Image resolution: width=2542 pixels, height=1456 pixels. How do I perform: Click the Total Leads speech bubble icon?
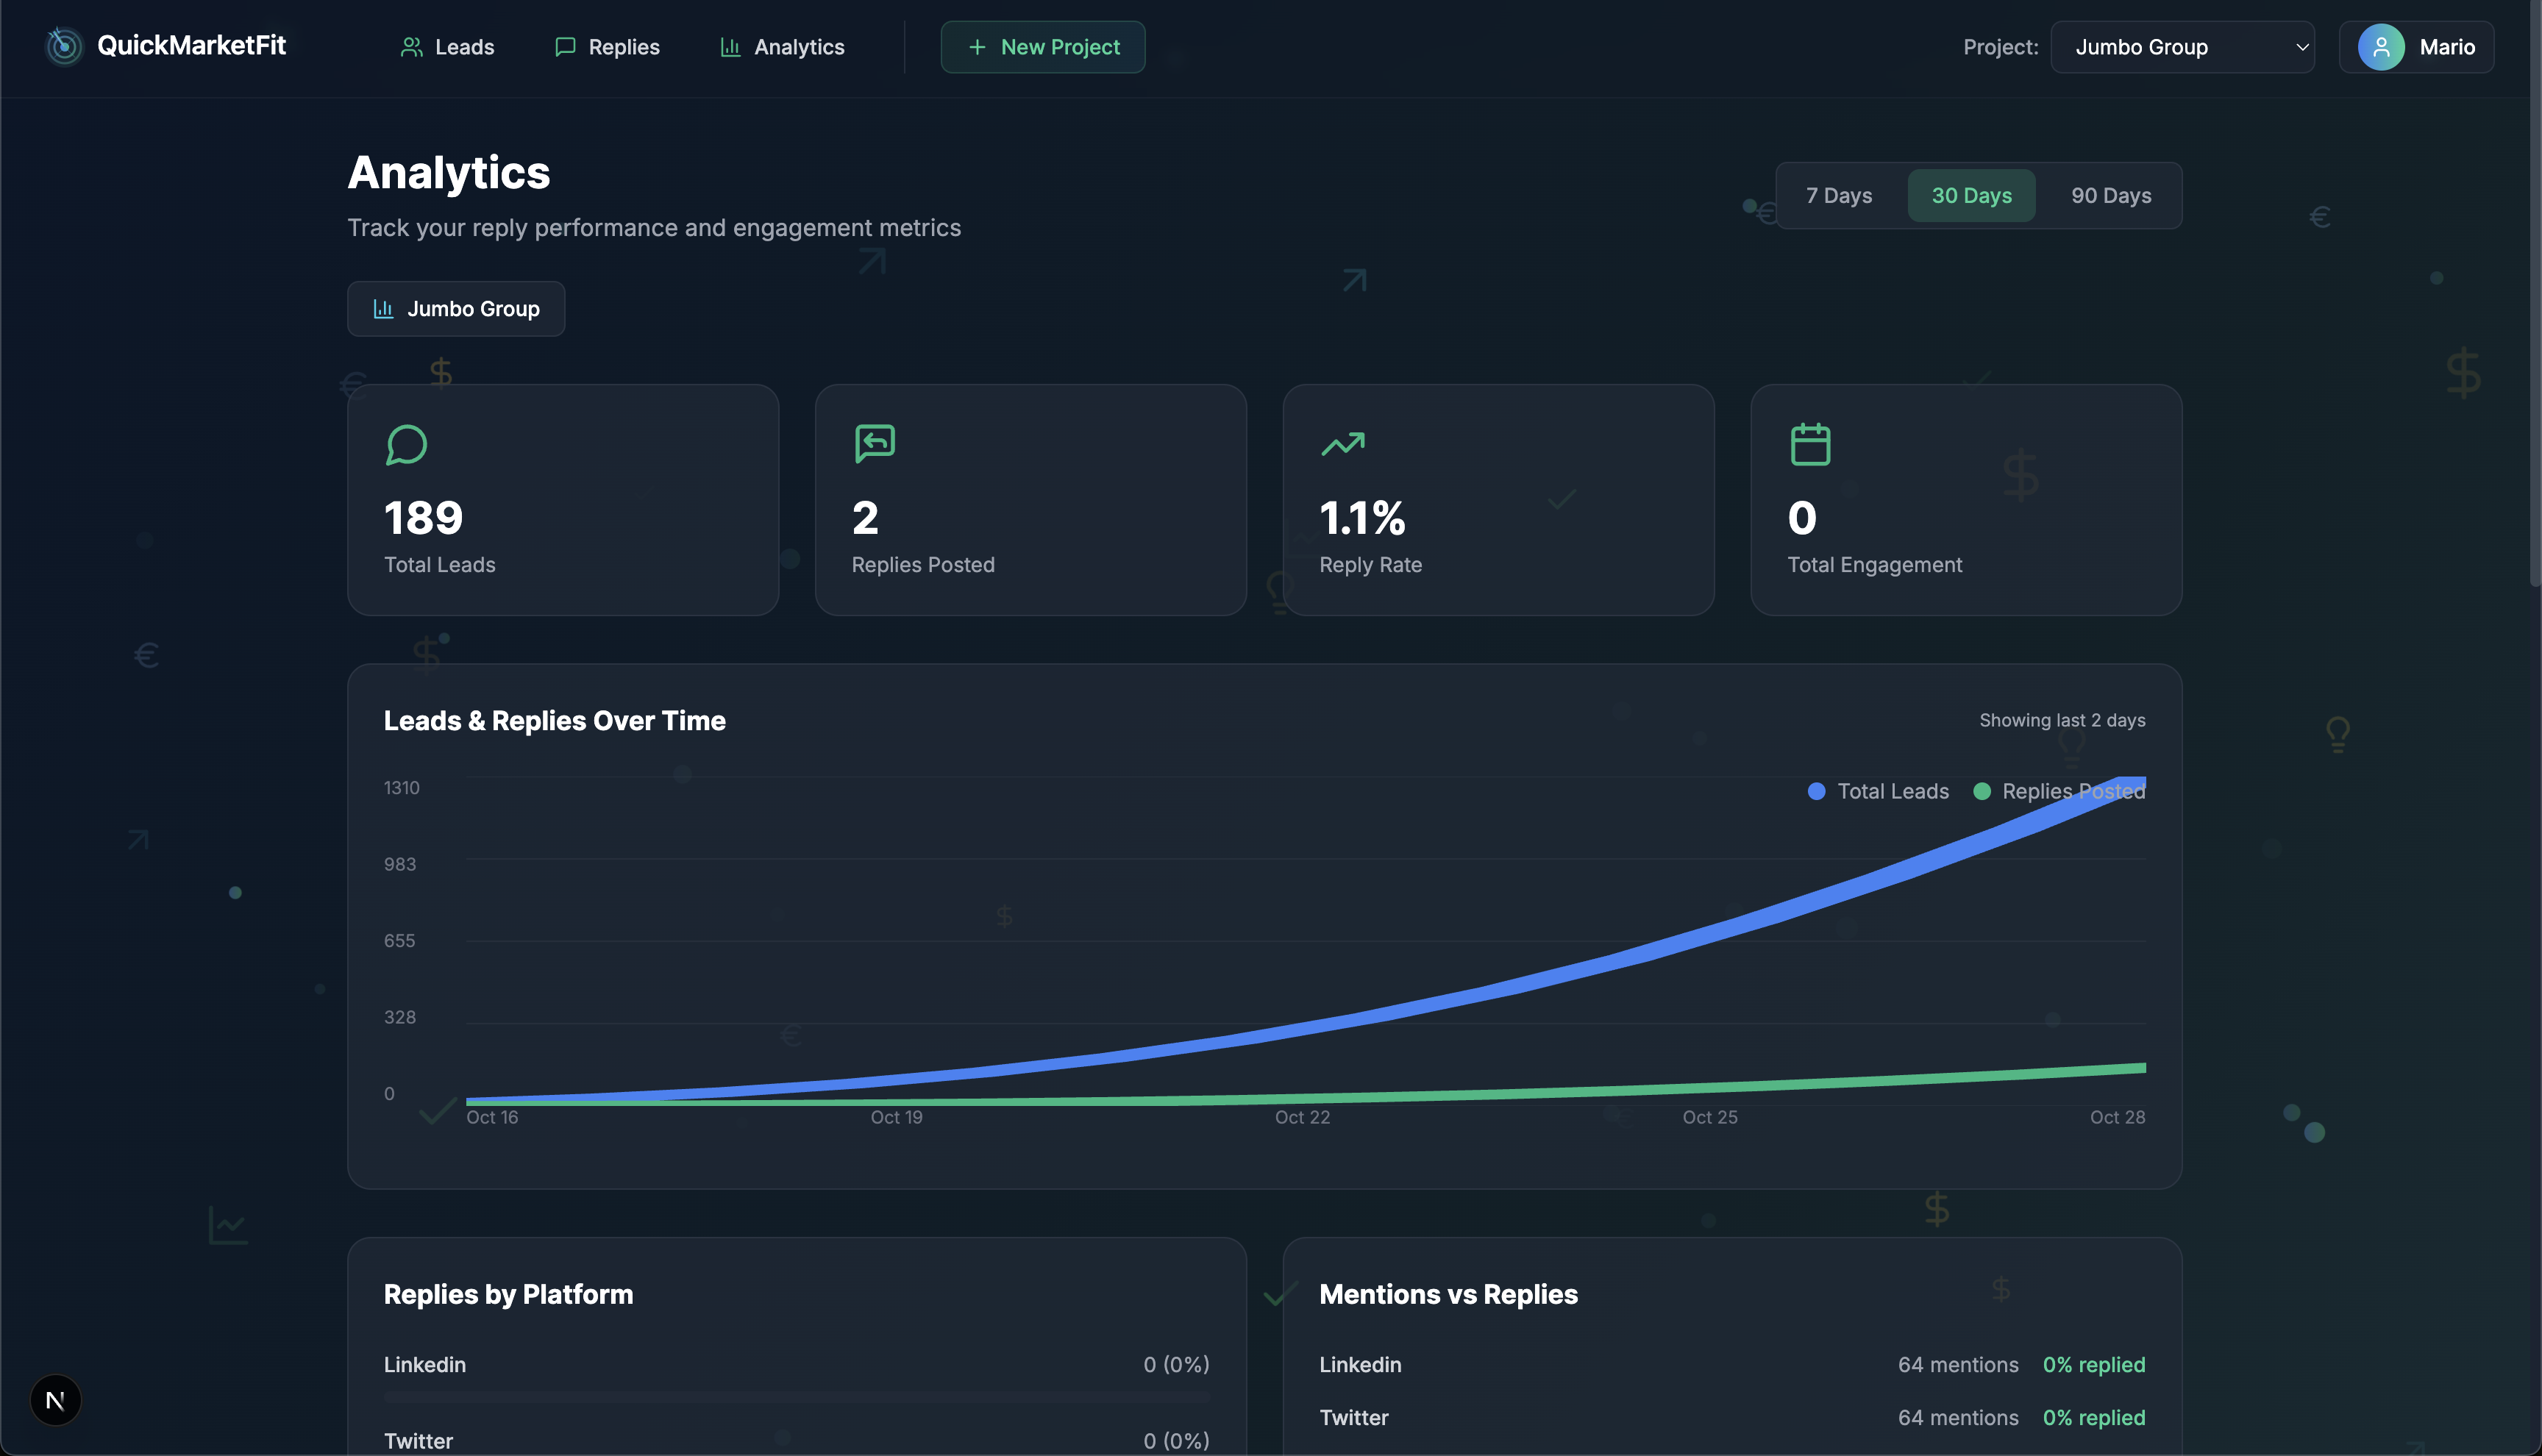tap(406, 445)
